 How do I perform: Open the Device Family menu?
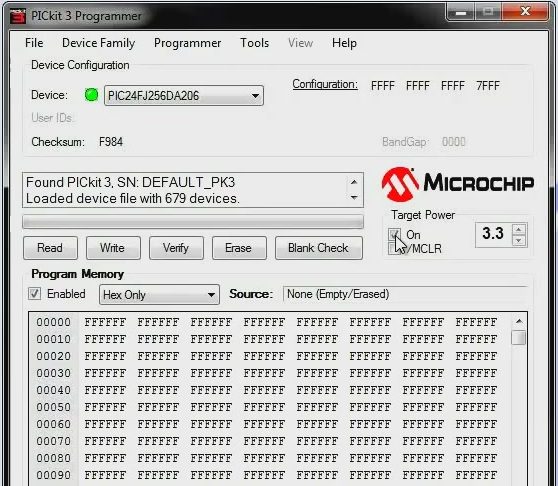coord(99,43)
